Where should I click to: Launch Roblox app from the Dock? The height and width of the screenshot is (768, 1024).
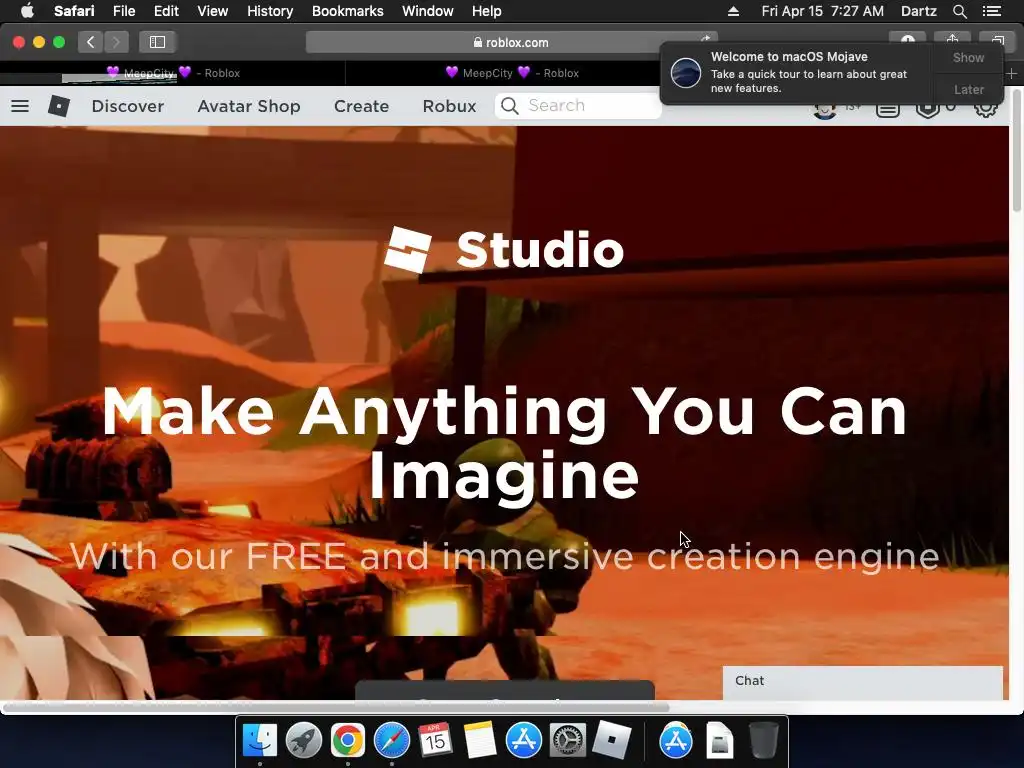(611, 740)
